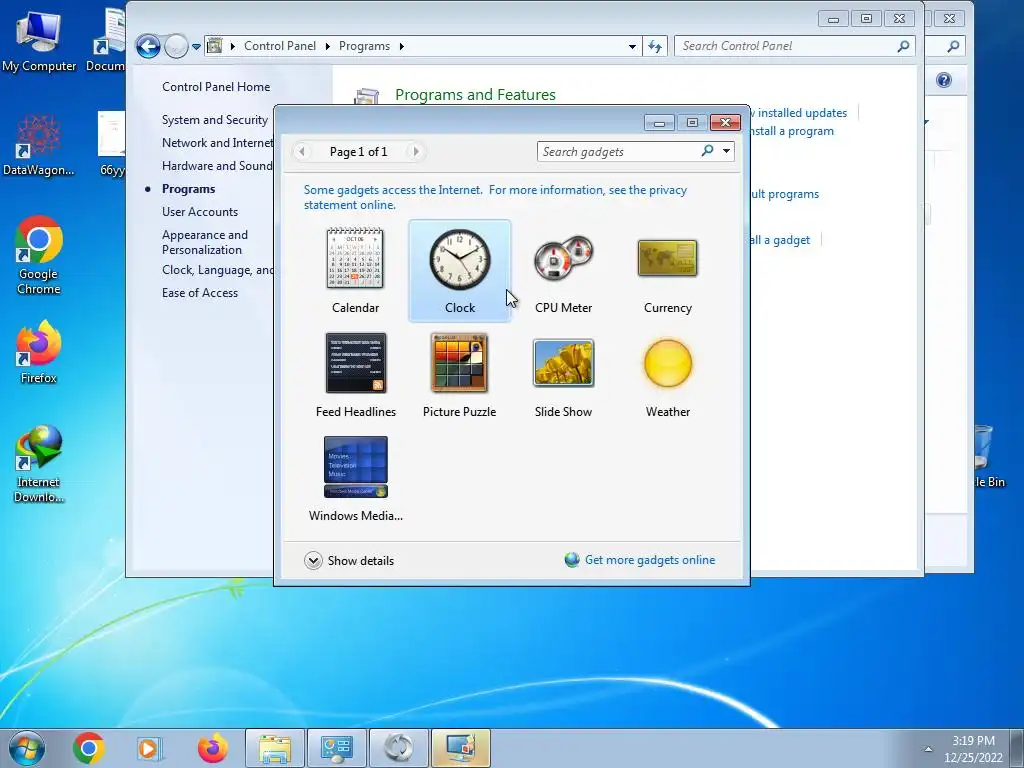Select My Computer desktop icon
This screenshot has height=768, width=1024.
(x=39, y=39)
